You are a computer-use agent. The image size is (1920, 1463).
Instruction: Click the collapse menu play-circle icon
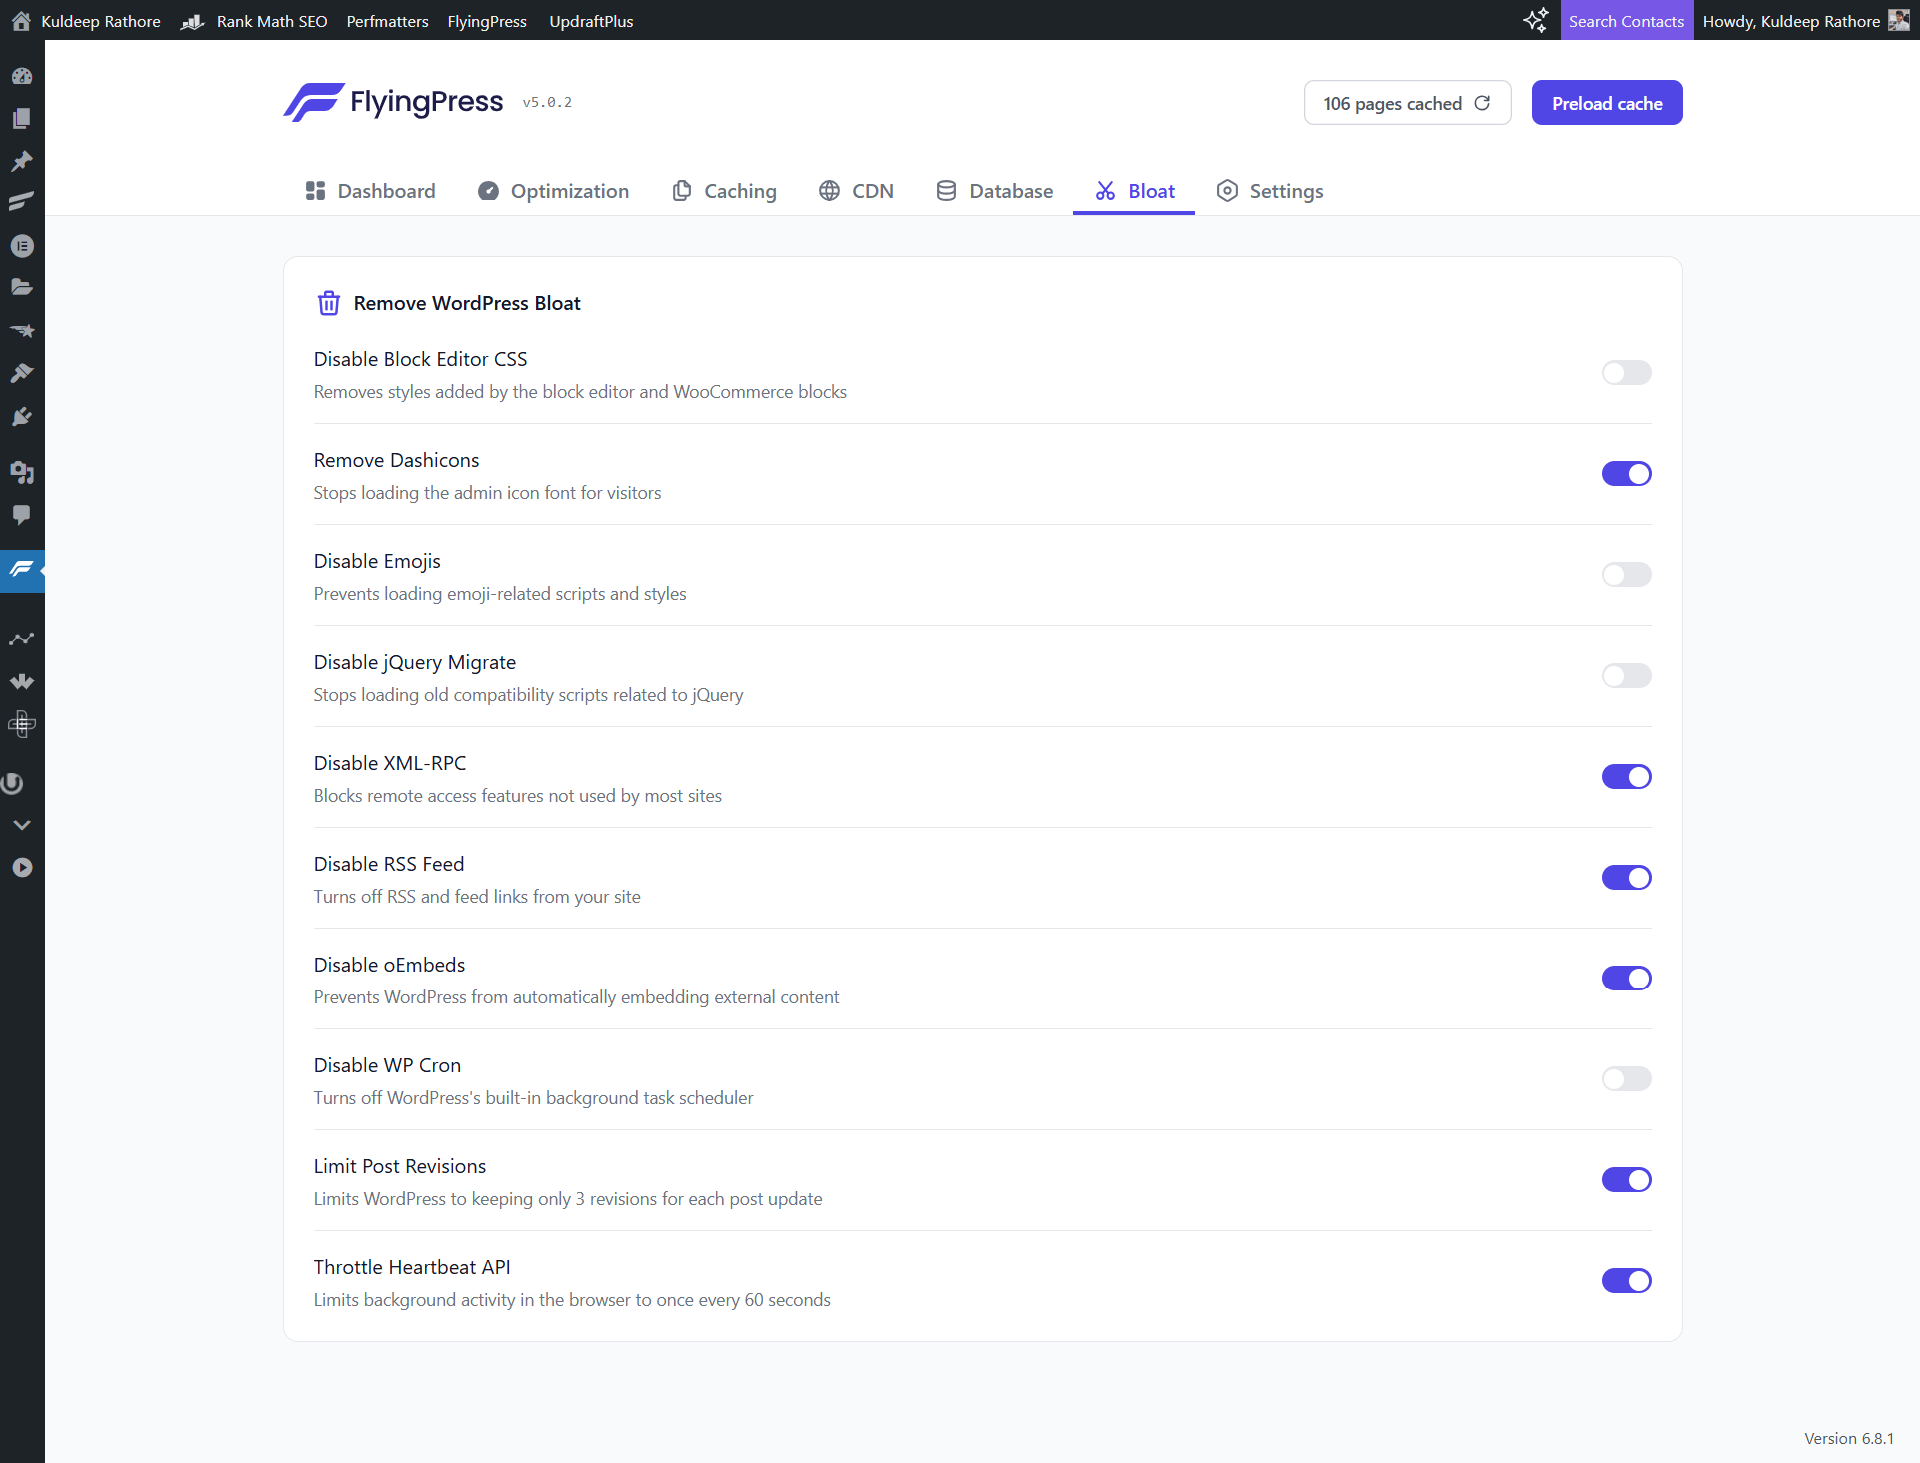click(x=22, y=868)
